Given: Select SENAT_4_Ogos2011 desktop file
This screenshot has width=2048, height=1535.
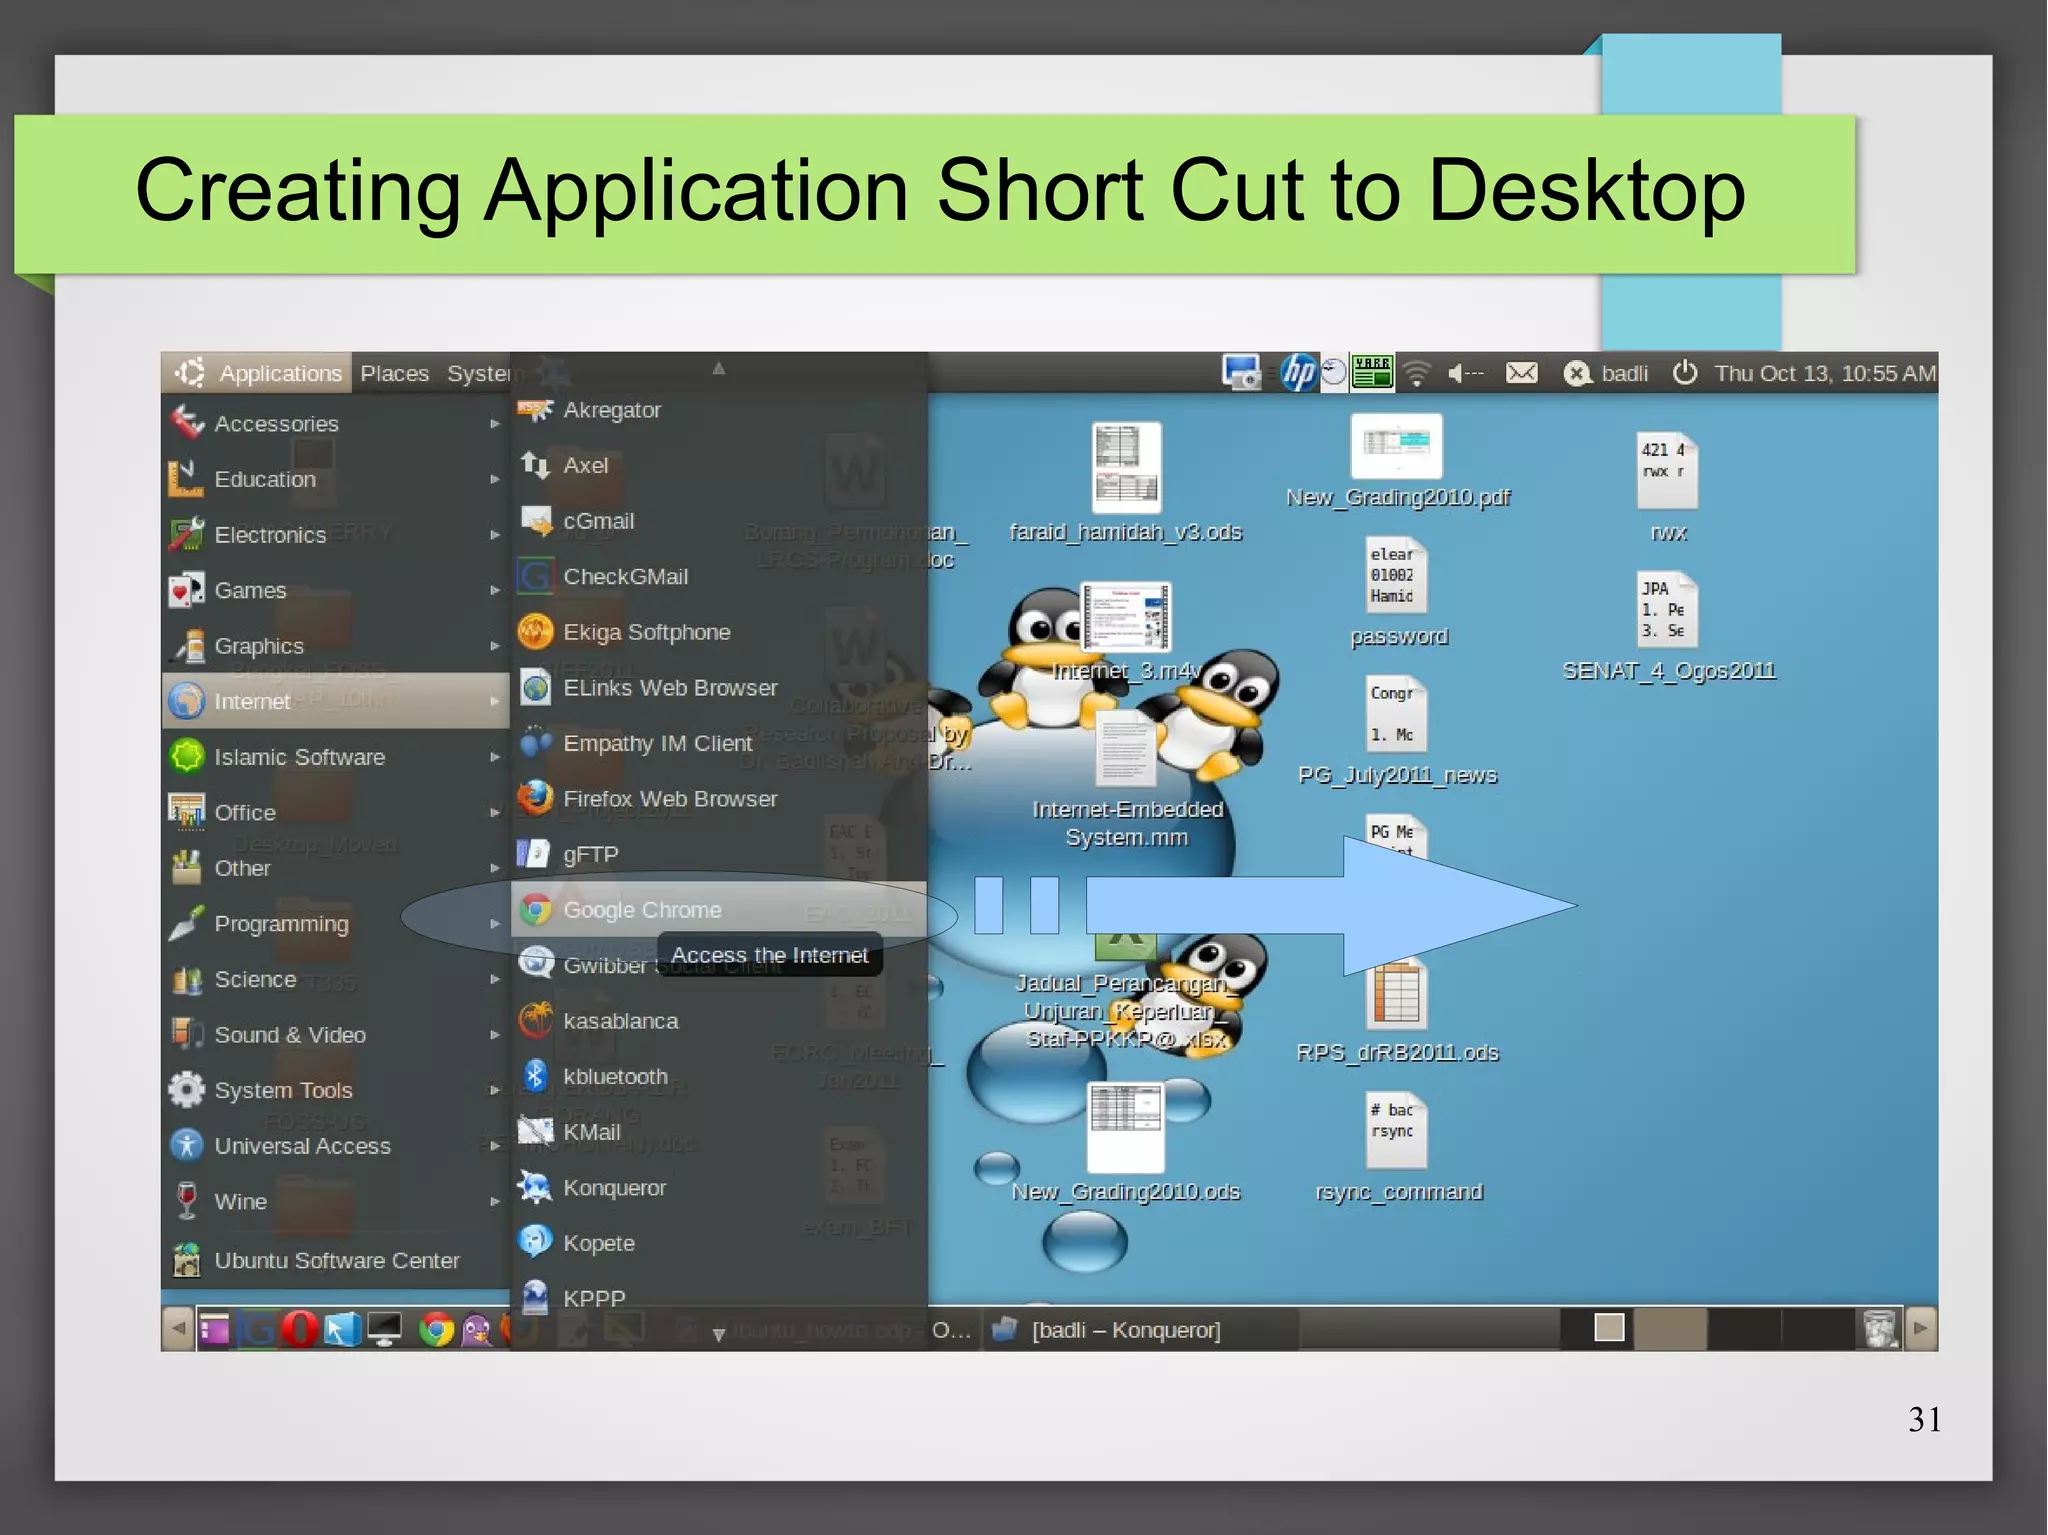Looking at the screenshot, I should 1669,627.
